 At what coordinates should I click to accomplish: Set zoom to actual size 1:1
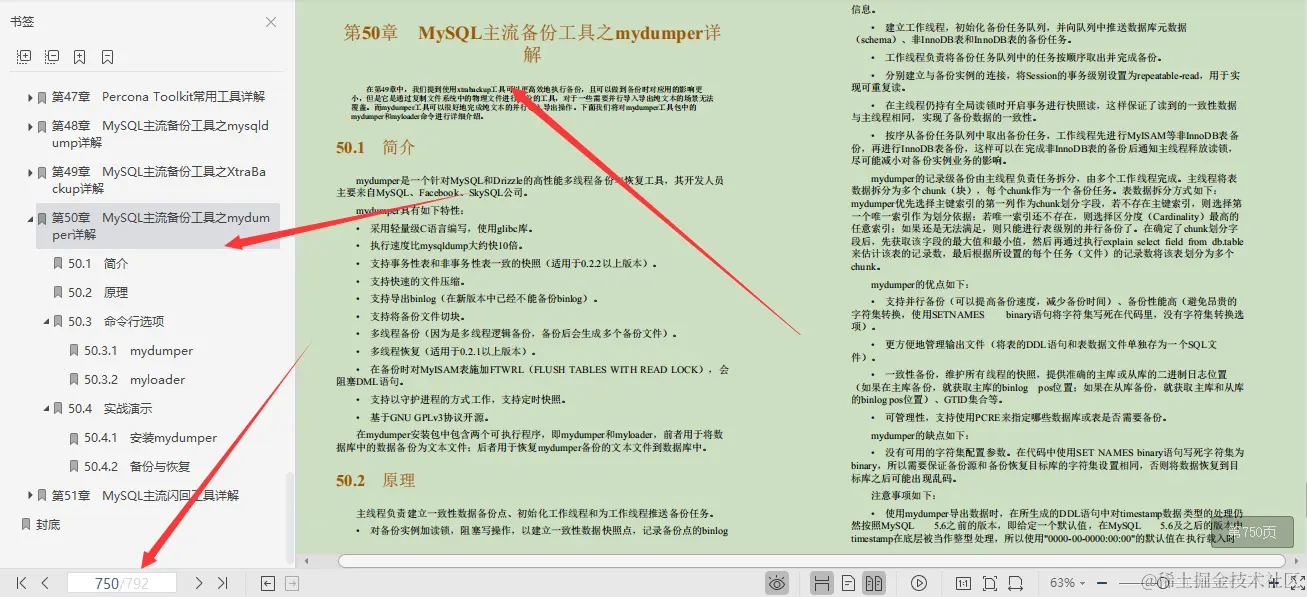pyautogui.click(x=964, y=582)
